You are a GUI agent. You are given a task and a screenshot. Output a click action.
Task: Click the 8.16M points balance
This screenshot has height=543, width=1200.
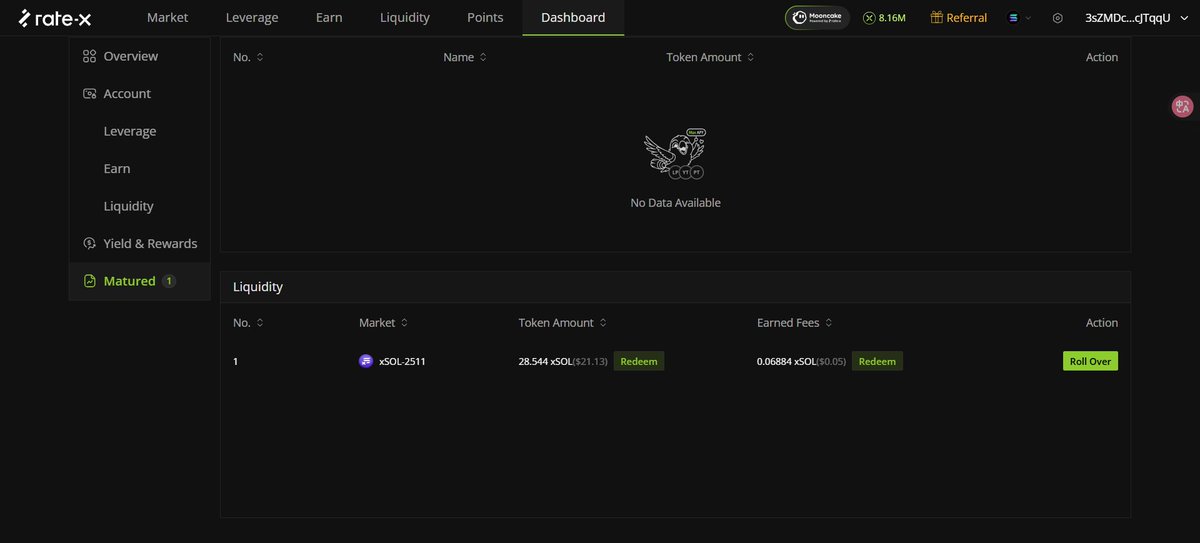point(885,18)
